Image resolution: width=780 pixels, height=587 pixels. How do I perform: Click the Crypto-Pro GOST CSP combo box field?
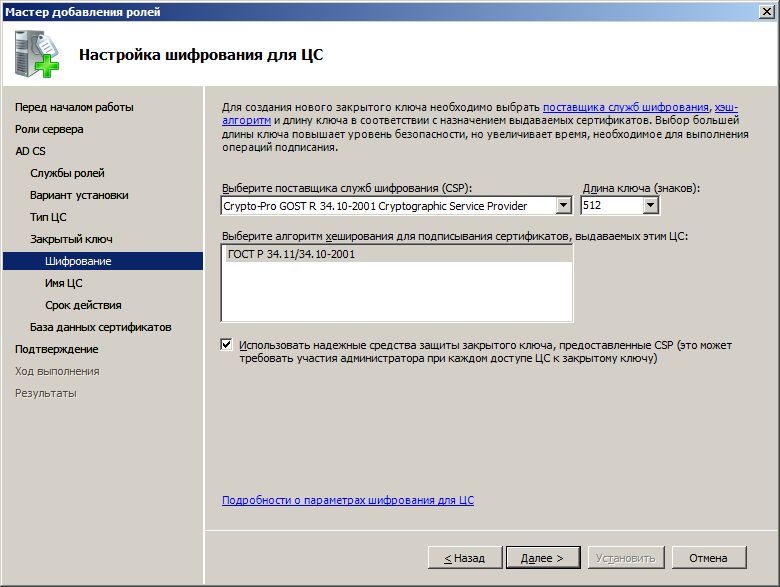pos(396,205)
